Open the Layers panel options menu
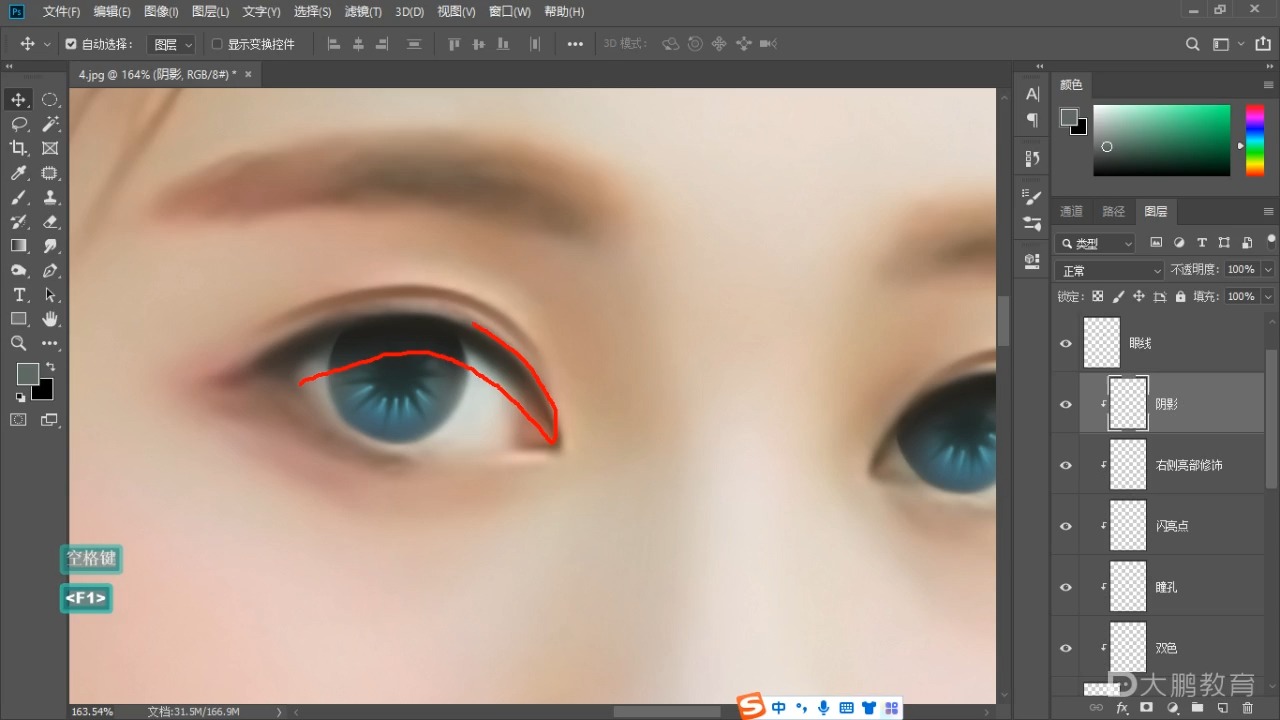This screenshot has height=720, width=1280. point(1269,212)
